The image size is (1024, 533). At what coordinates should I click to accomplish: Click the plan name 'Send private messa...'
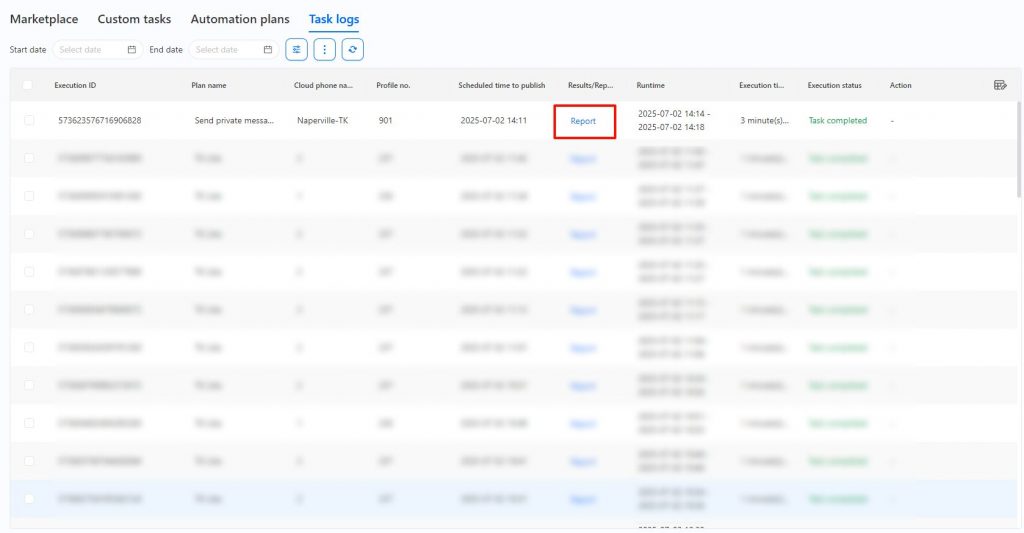(234, 120)
